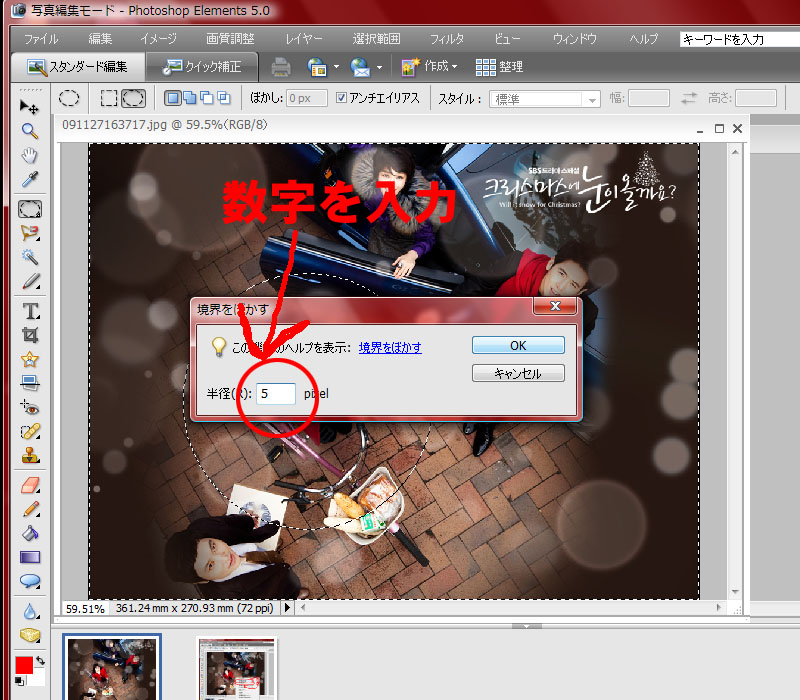Click the Print icon in toolbar
Screen dimensions: 800x700
pyautogui.click(x=281, y=67)
